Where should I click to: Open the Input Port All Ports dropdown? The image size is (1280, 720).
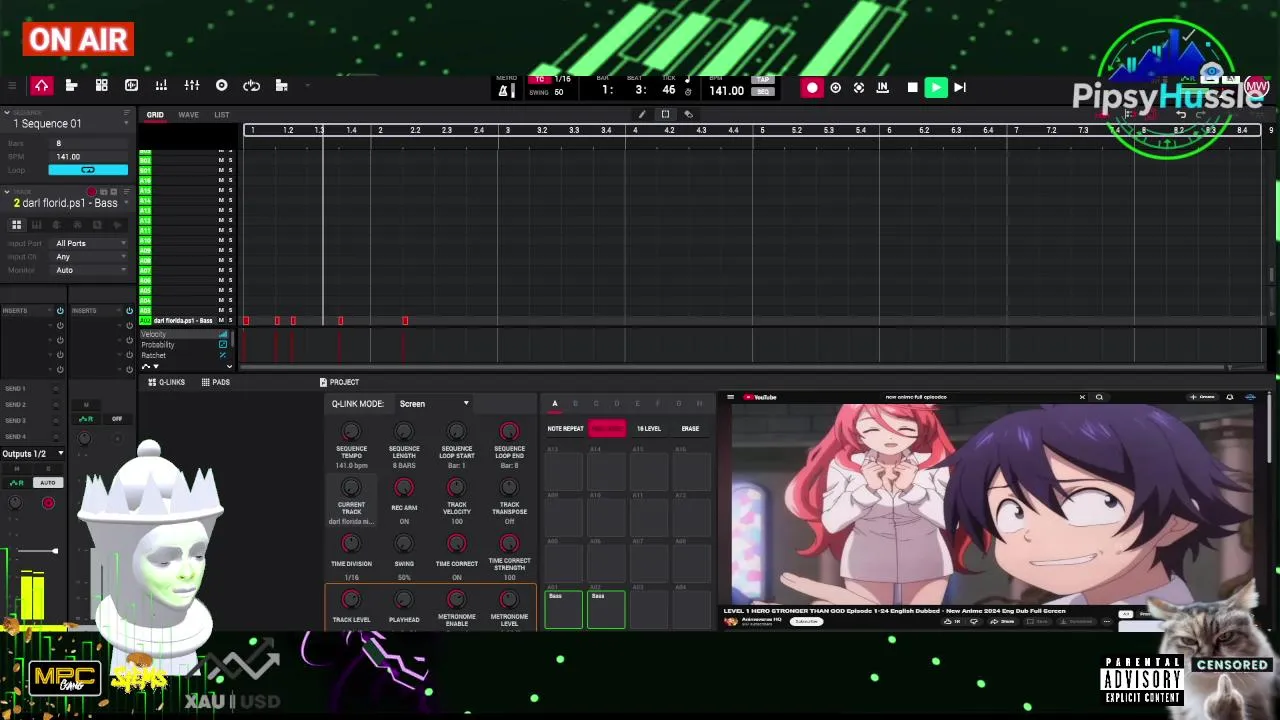[90, 243]
